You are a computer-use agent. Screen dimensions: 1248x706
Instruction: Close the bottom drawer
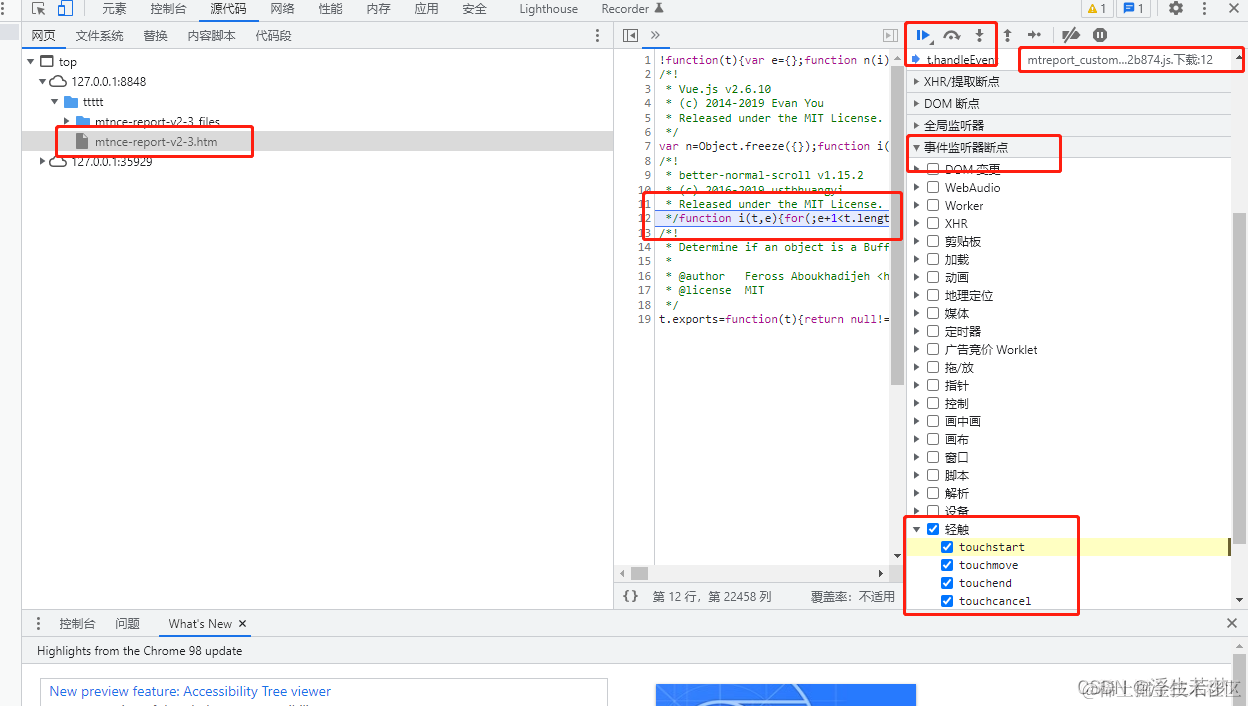[1232, 623]
